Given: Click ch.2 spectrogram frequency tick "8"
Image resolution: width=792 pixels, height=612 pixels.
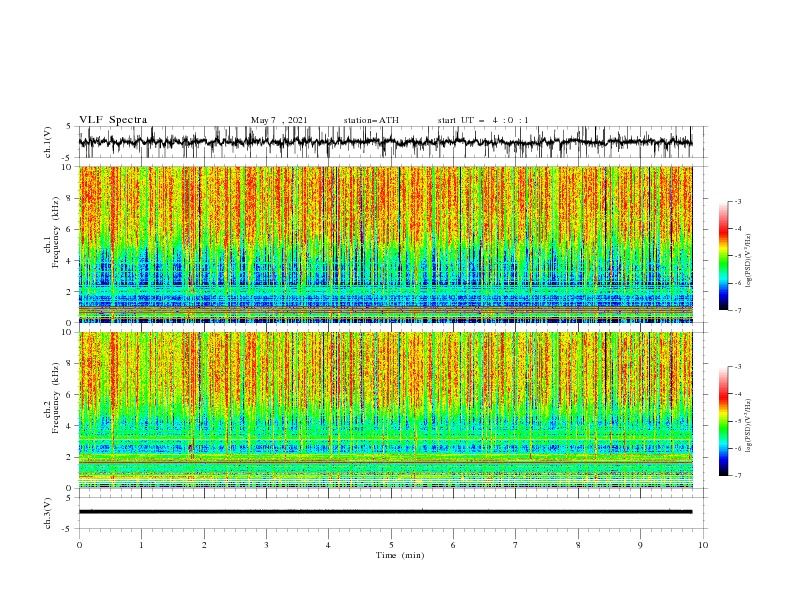Looking at the screenshot, I should (70, 364).
